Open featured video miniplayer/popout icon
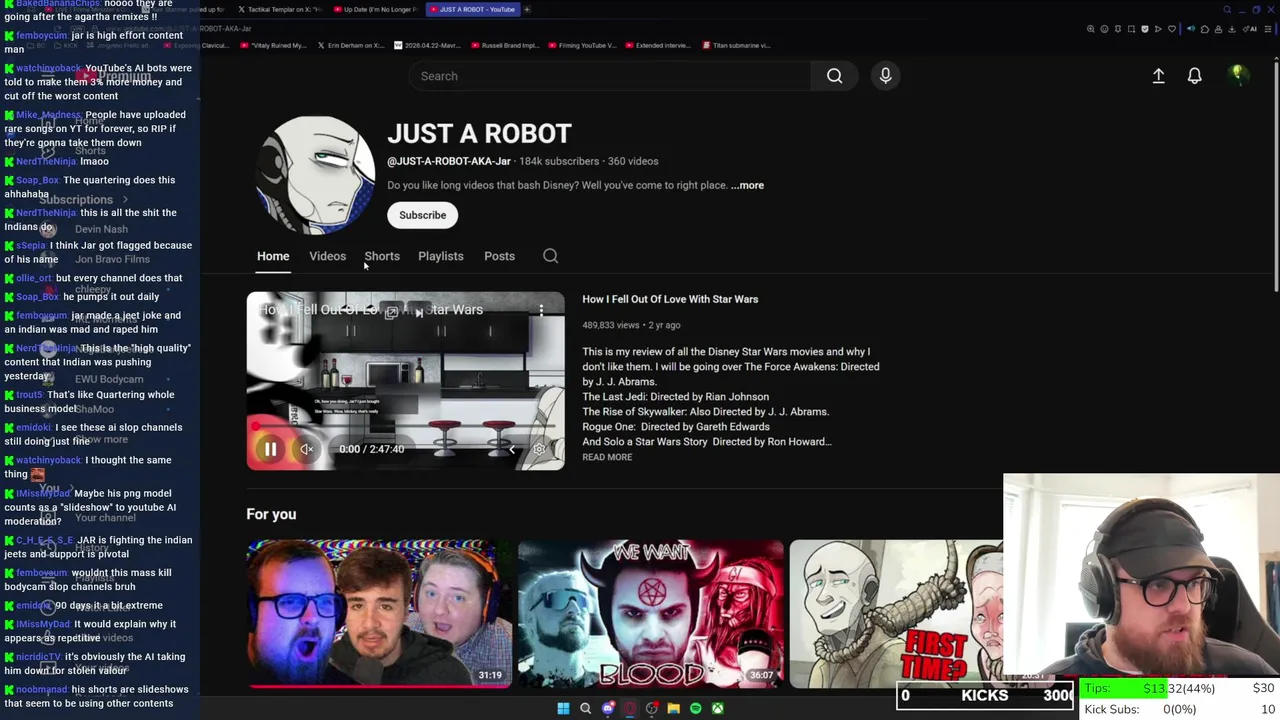Image resolution: width=1280 pixels, height=720 pixels. 392,312
